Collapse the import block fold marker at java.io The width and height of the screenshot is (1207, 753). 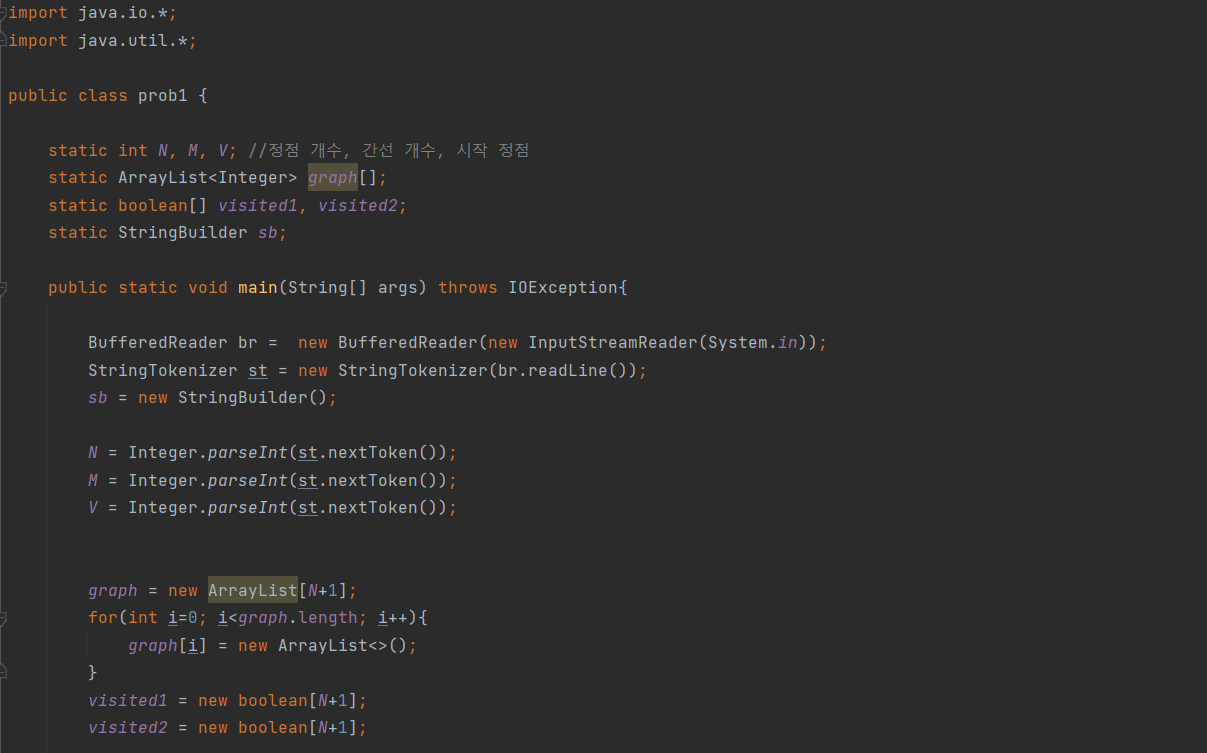pyautogui.click(x=3, y=13)
